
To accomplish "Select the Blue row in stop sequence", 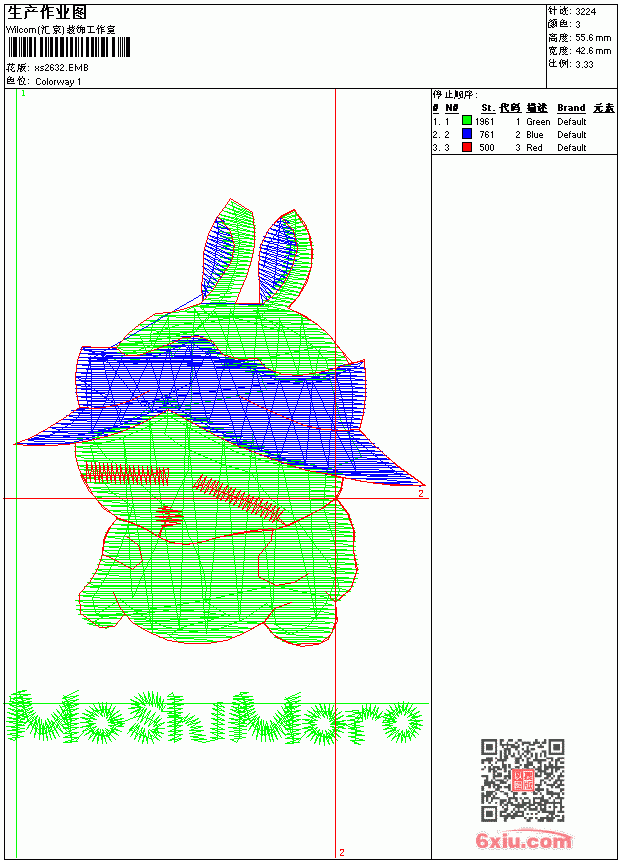I will (524, 134).
